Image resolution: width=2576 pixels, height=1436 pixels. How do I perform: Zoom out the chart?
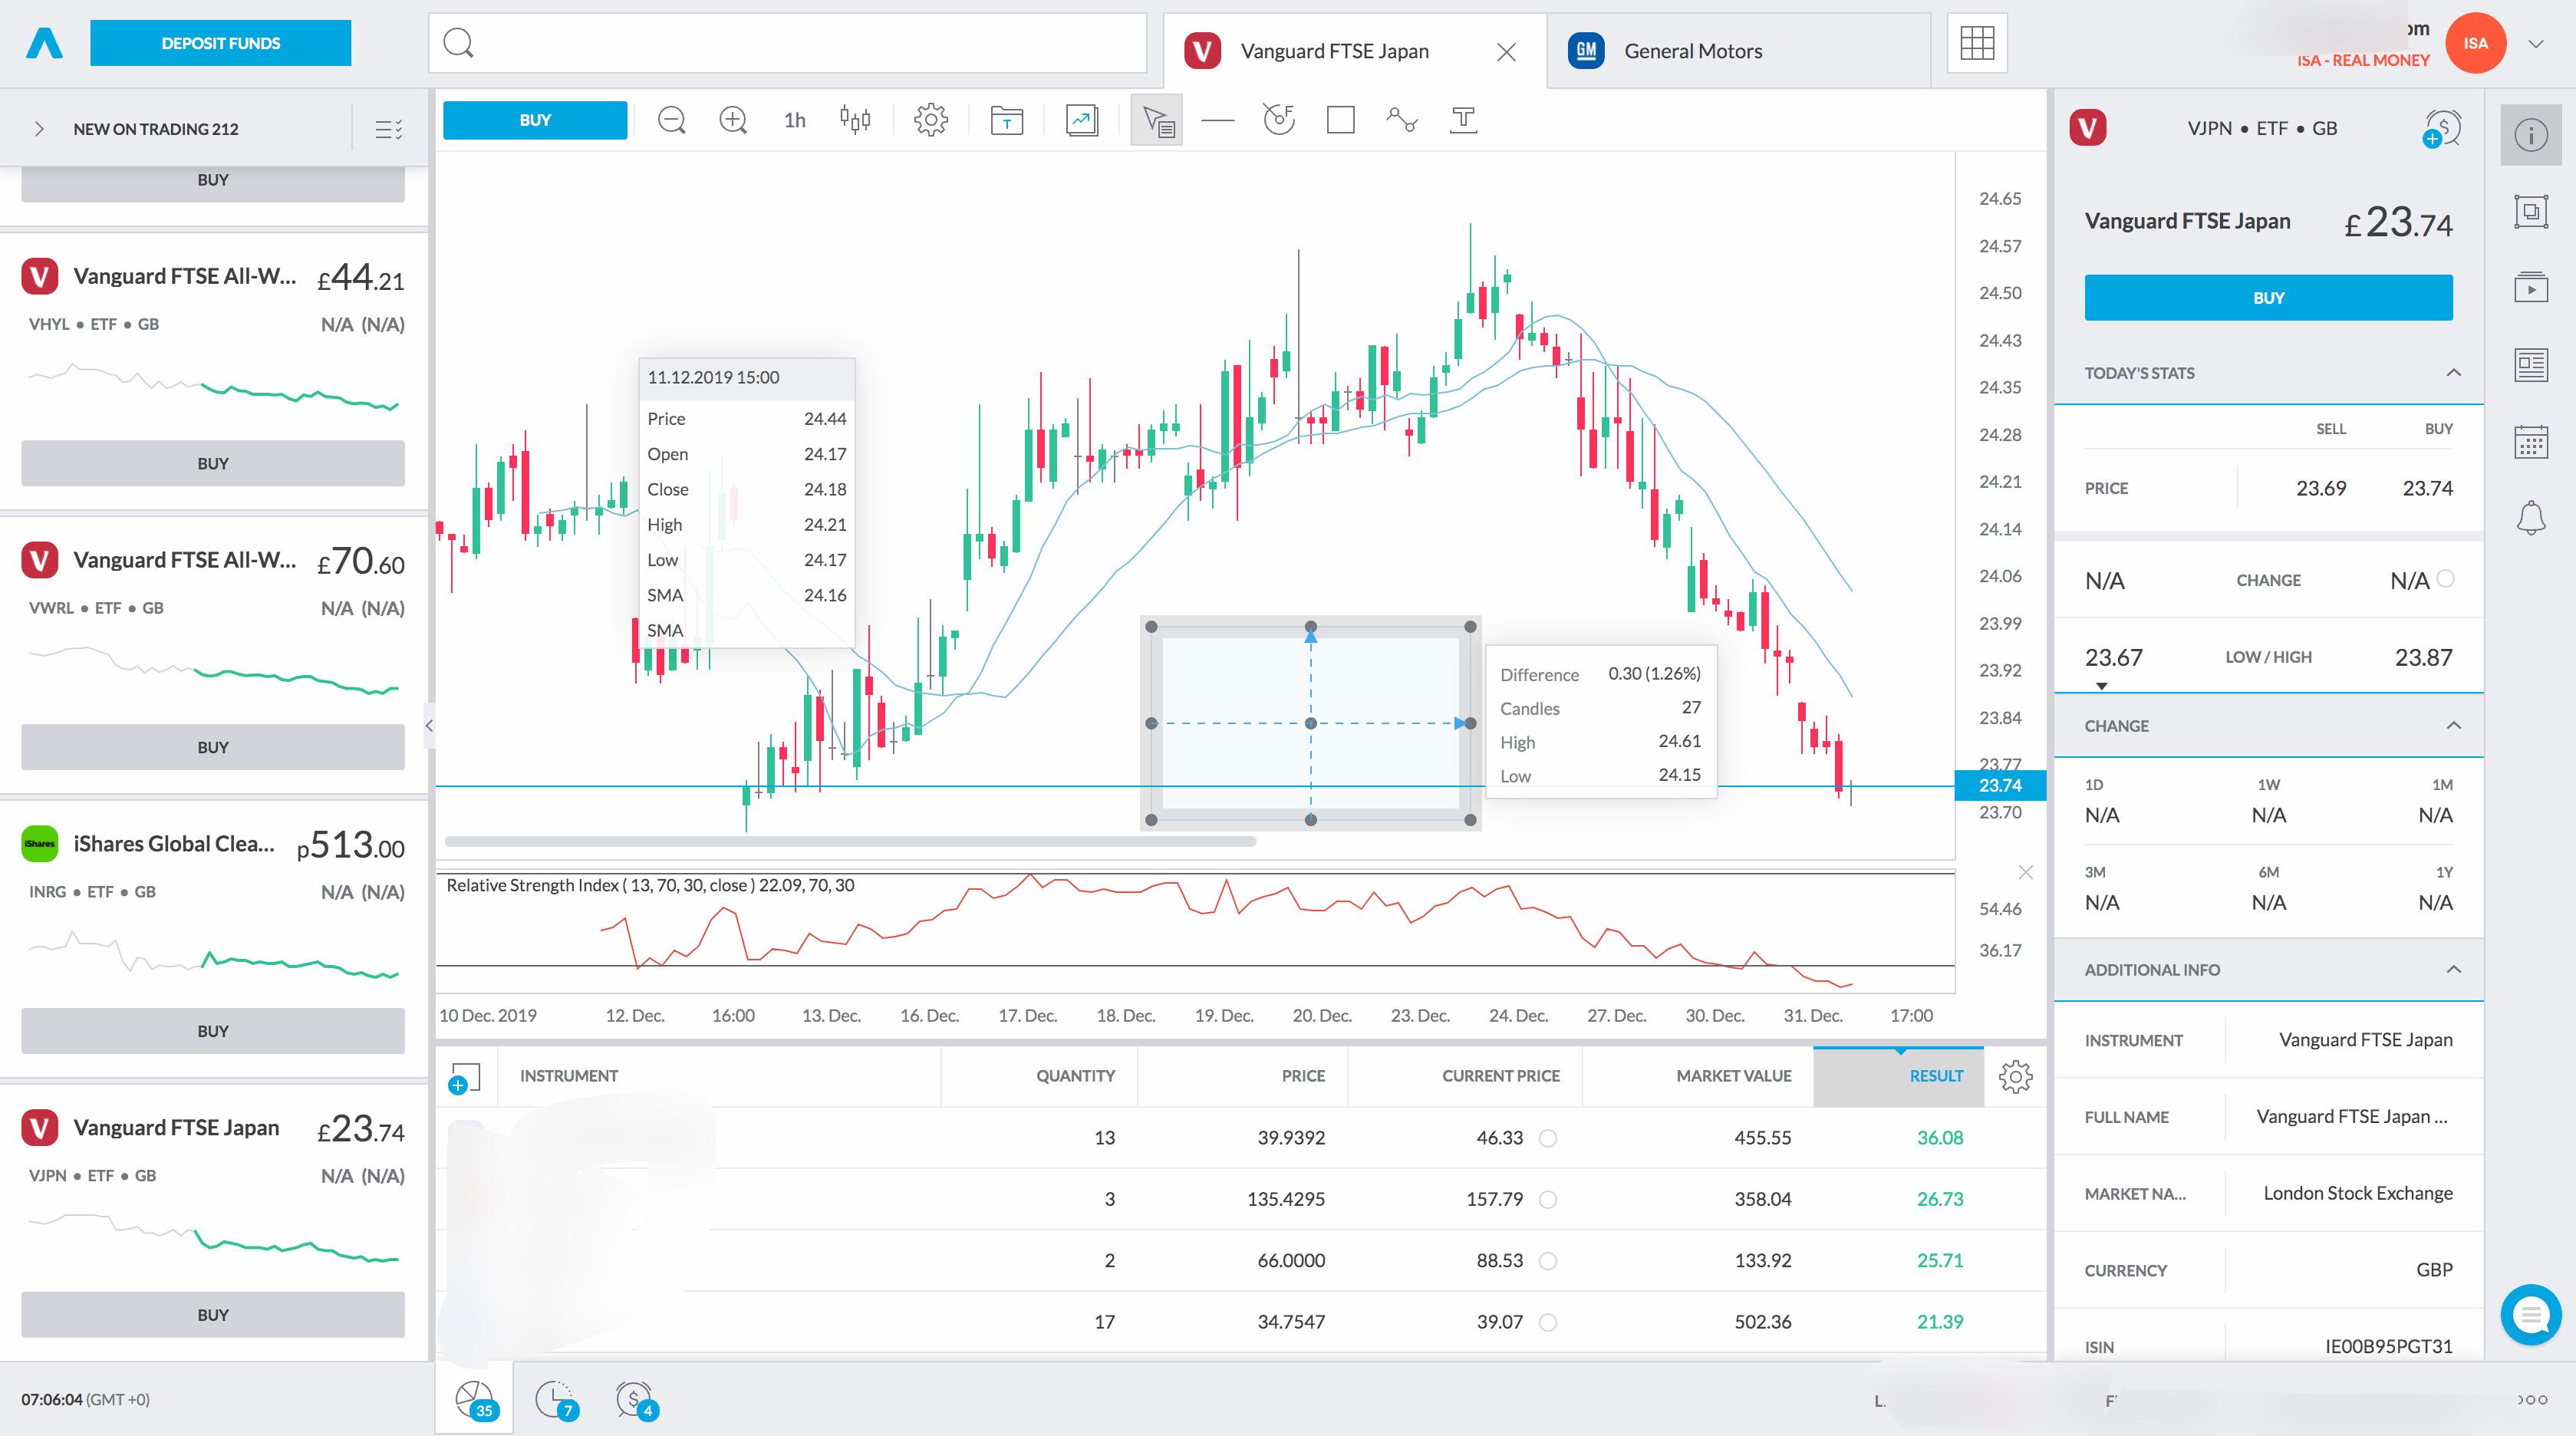click(672, 120)
